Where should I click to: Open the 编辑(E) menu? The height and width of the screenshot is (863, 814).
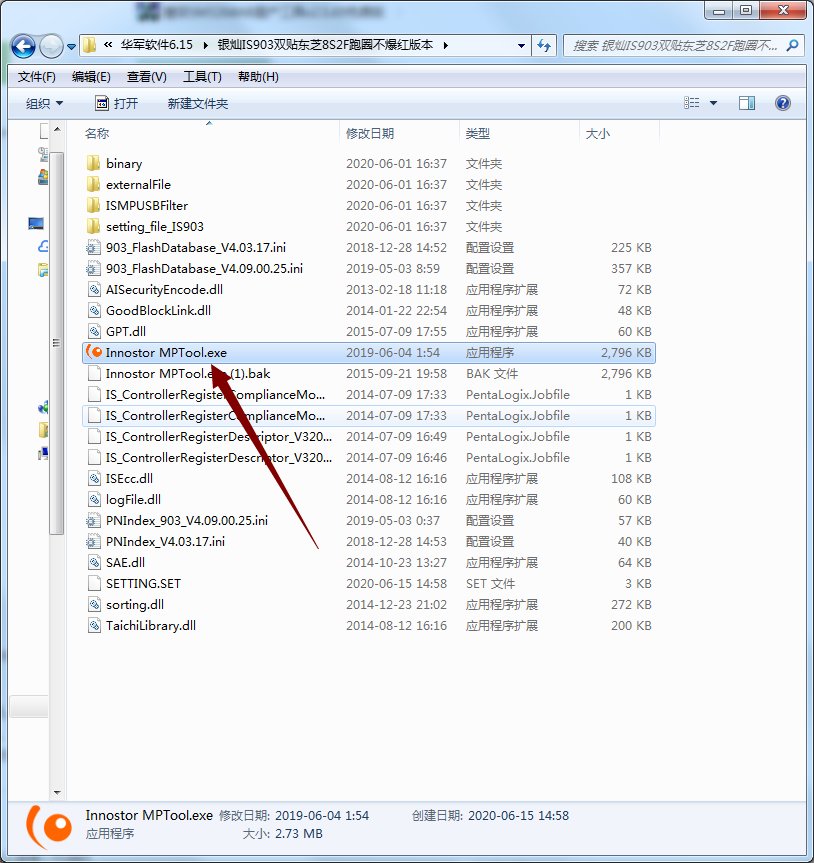click(x=91, y=77)
